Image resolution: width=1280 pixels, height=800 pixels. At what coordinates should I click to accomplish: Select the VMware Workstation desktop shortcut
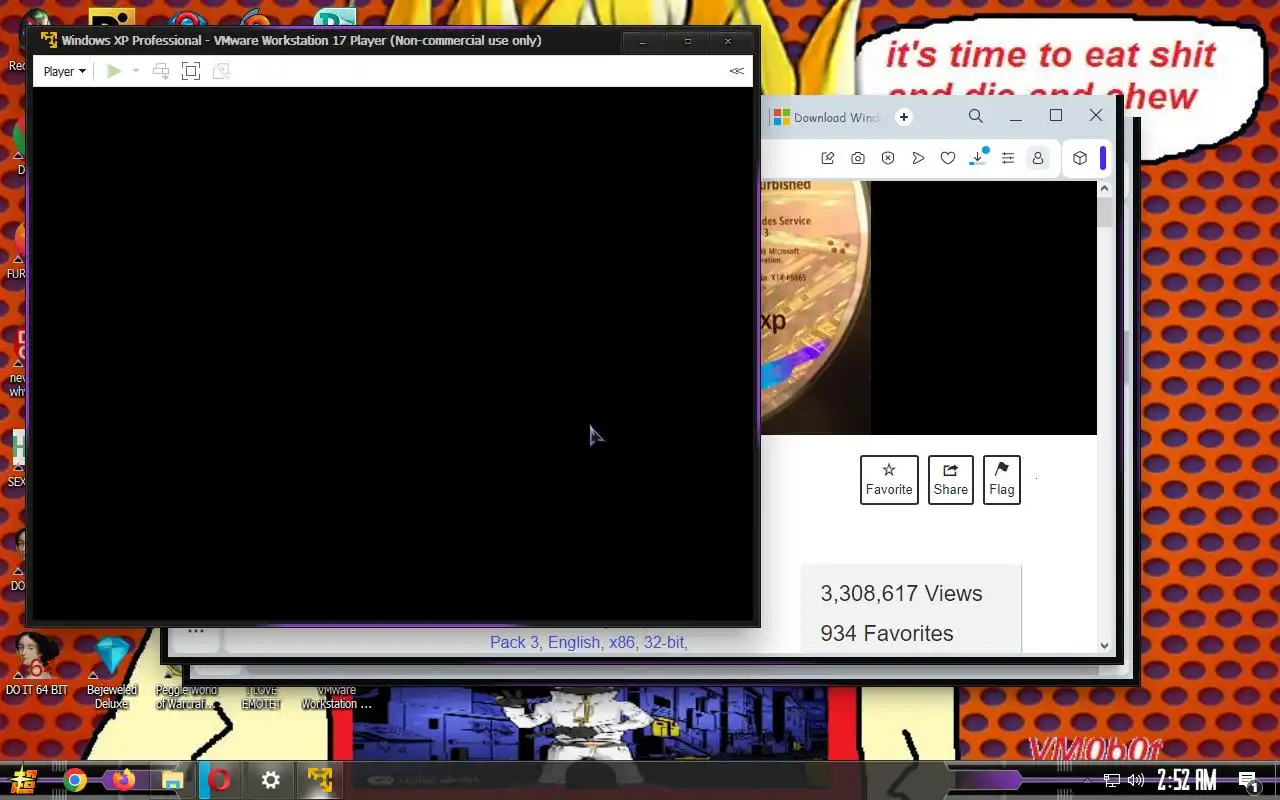click(337, 697)
